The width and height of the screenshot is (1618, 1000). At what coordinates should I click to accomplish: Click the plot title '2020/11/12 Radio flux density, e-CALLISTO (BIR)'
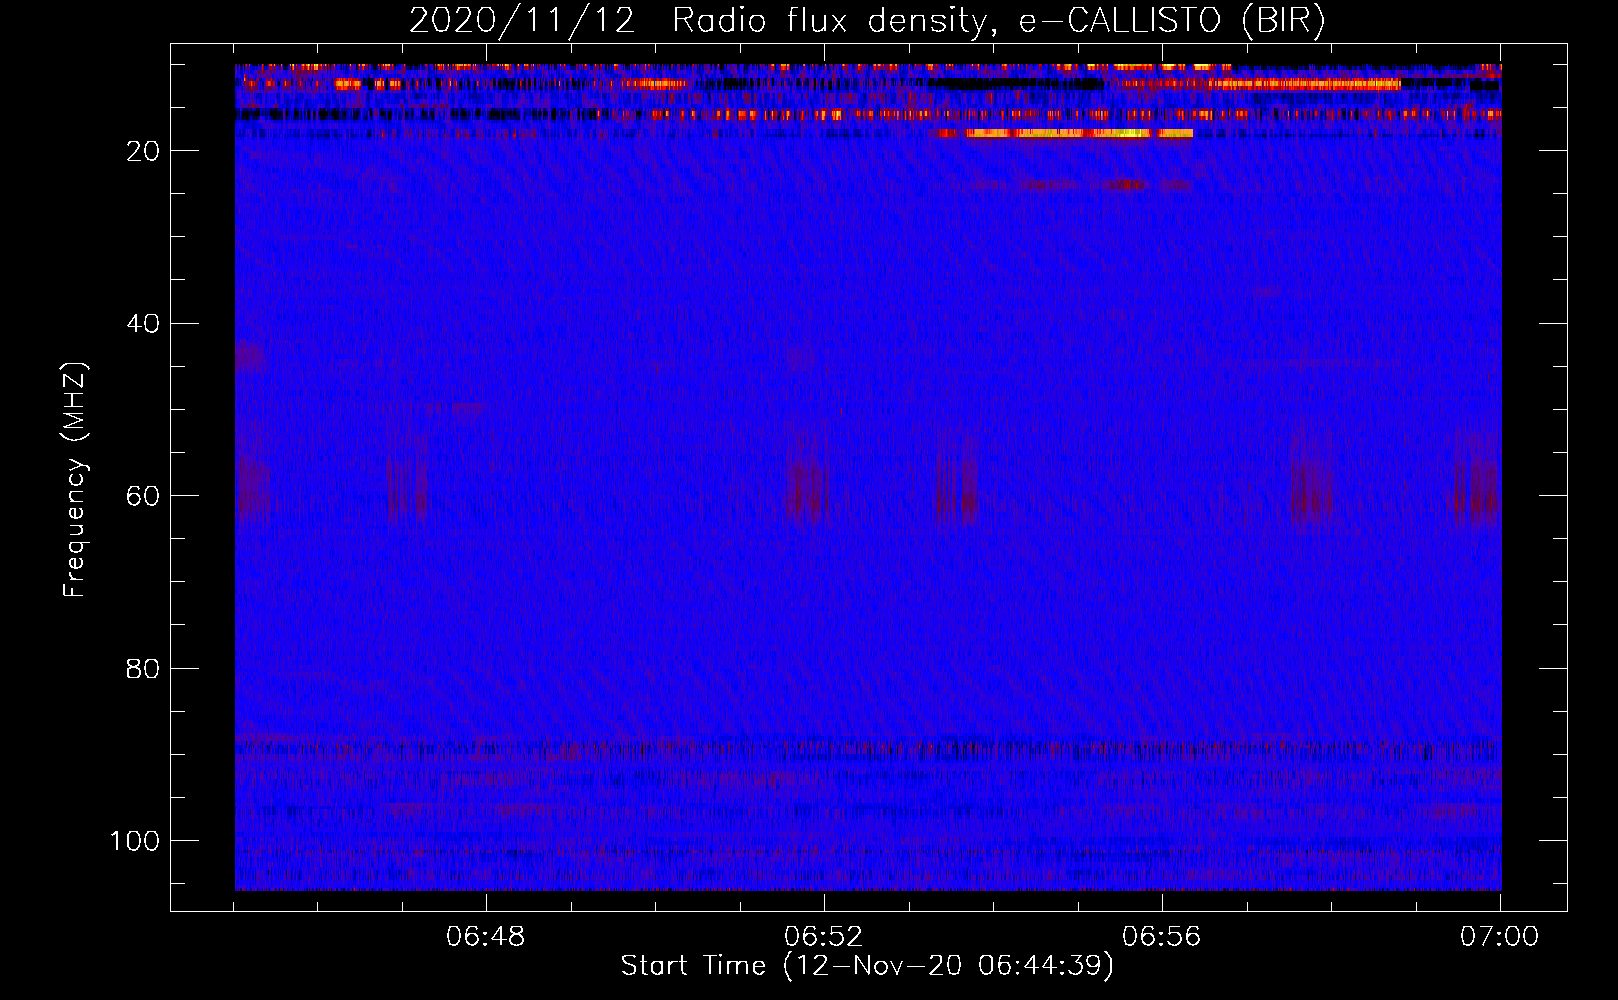867,20
